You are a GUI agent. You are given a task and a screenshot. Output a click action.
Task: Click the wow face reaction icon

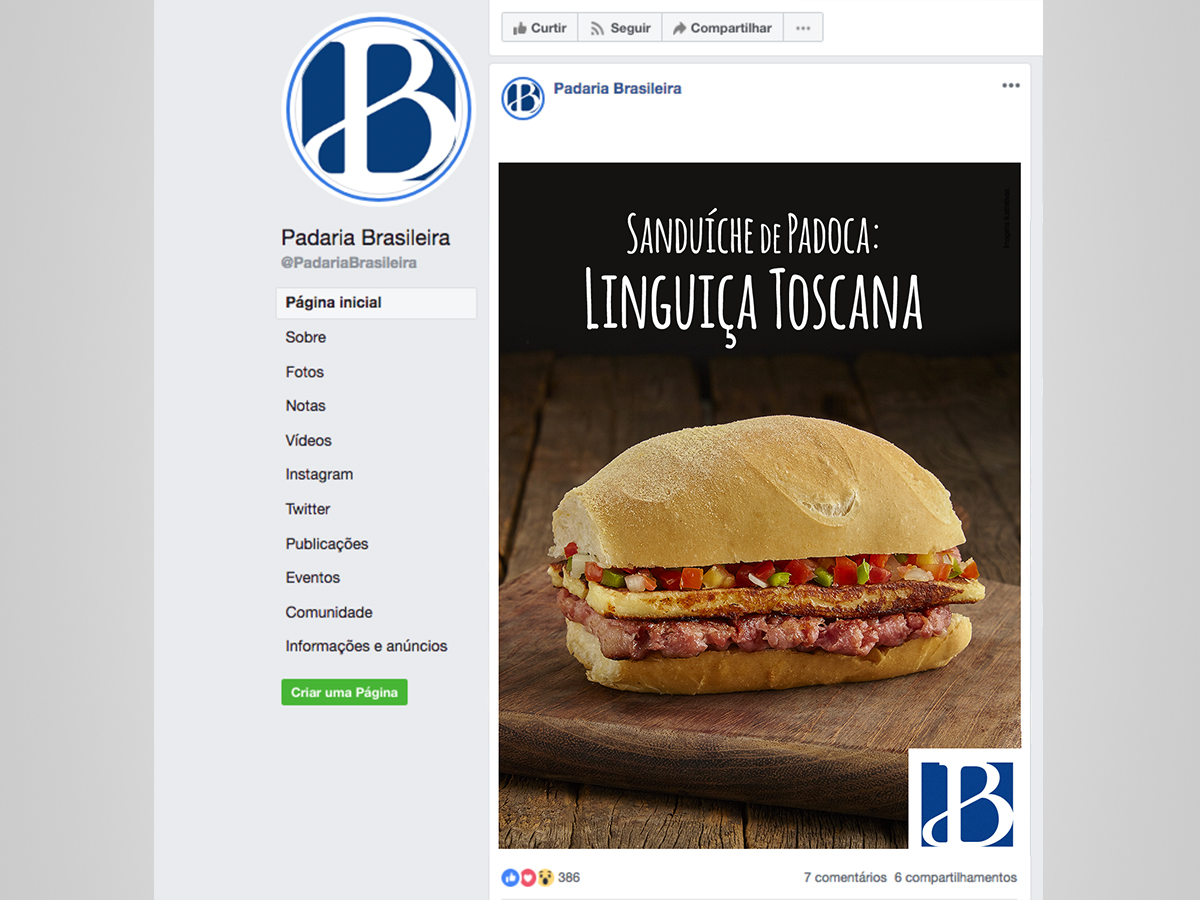tap(545, 877)
